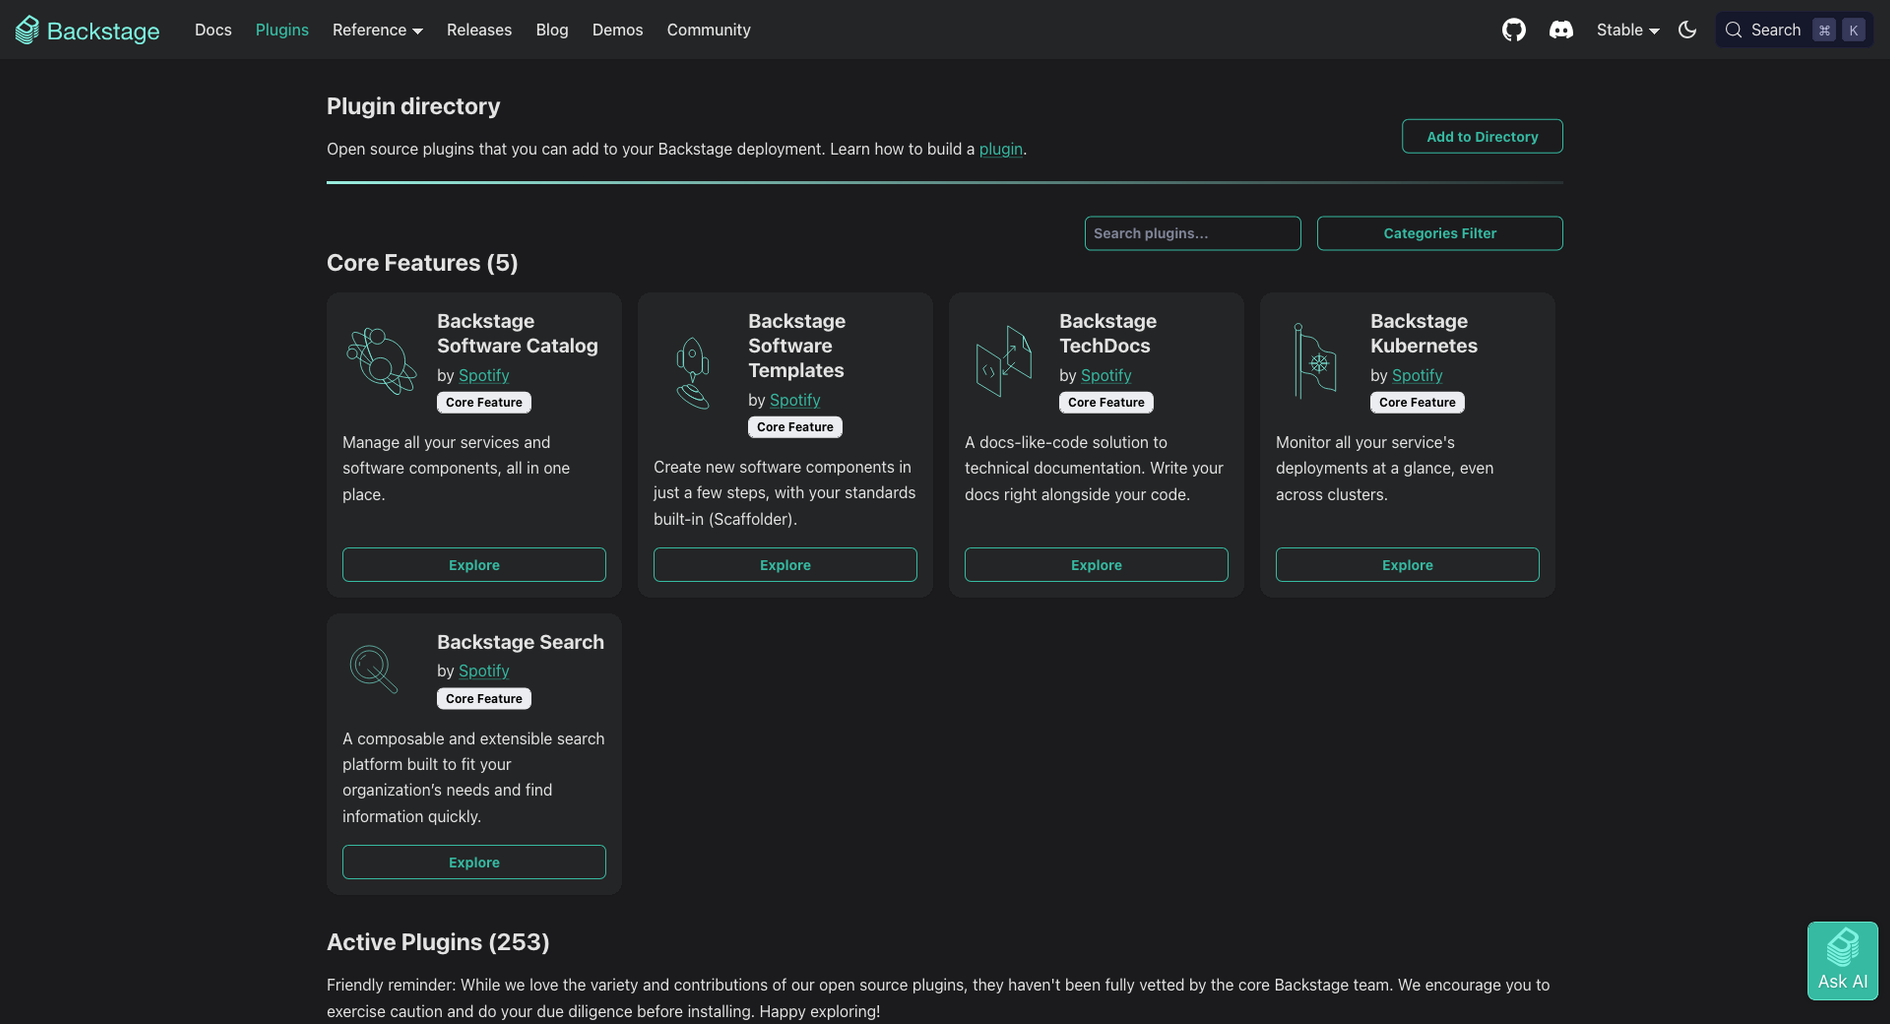This screenshot has width=1890, height=1024.
Task: Click the Kubernetes flag icon
Action: pos(1315,361)
